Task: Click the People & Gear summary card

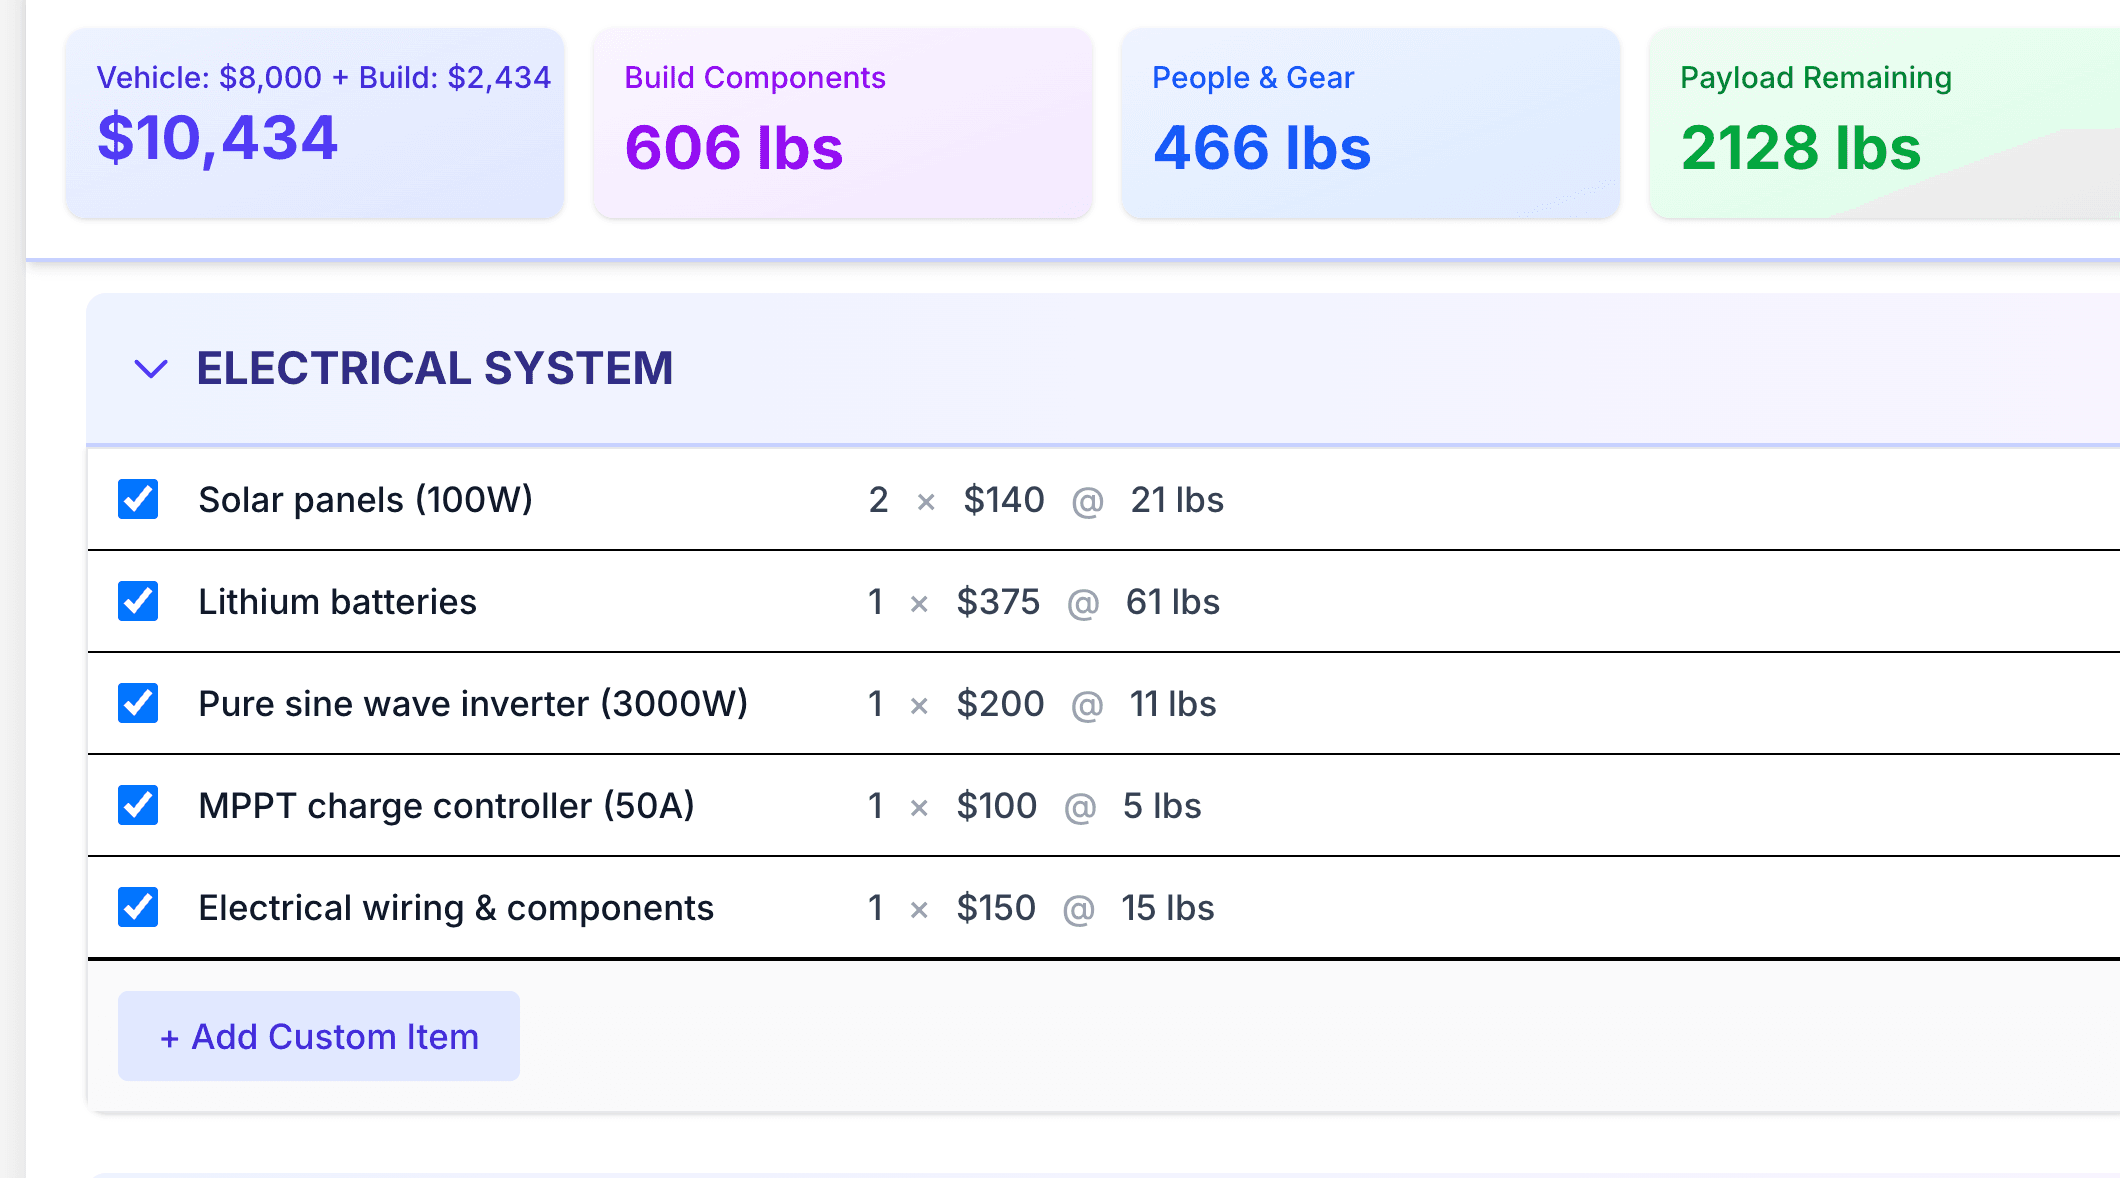Action: 1370,122
